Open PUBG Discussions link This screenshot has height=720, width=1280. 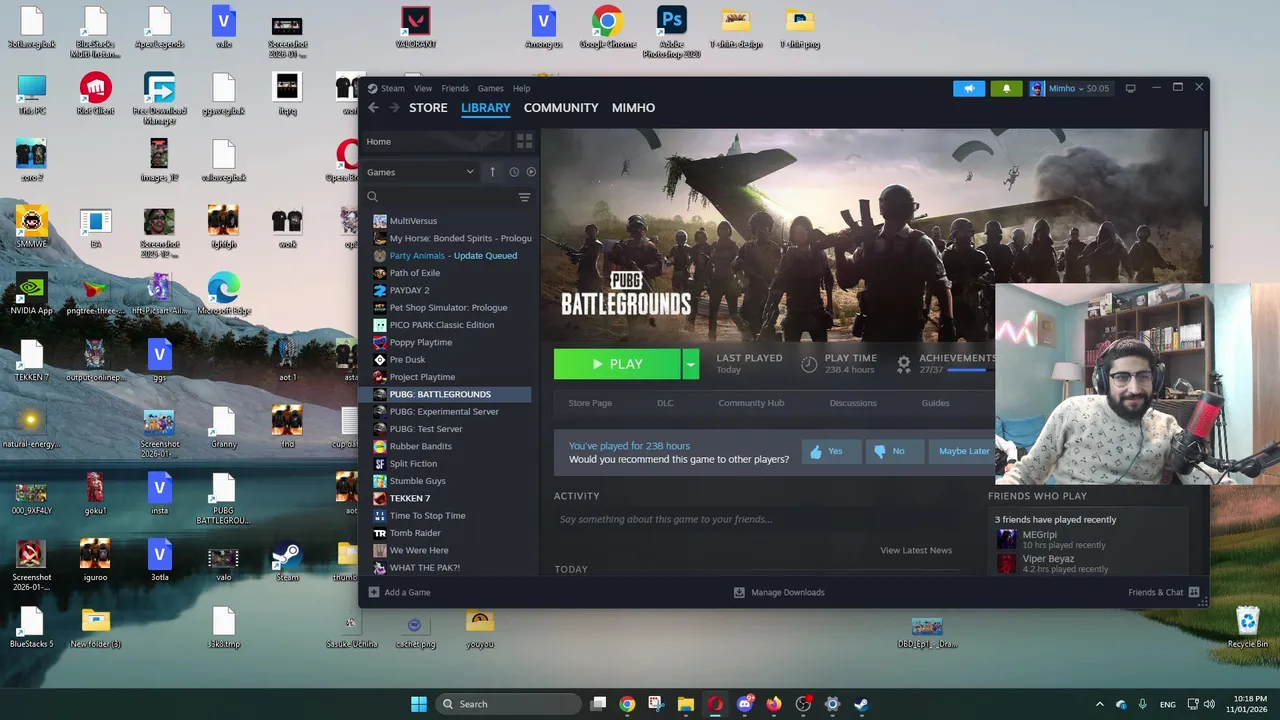coord(853,403)
